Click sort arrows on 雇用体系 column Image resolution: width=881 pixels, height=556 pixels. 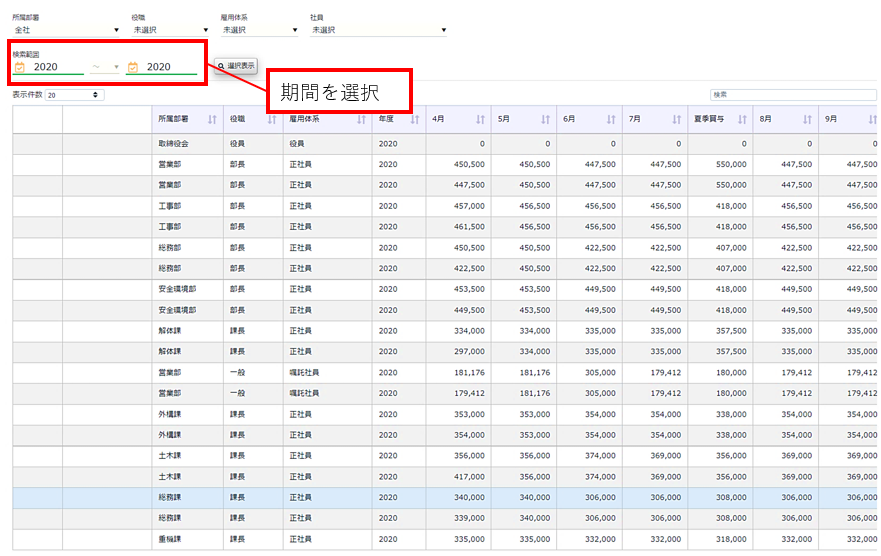click(x=361, y=119)
